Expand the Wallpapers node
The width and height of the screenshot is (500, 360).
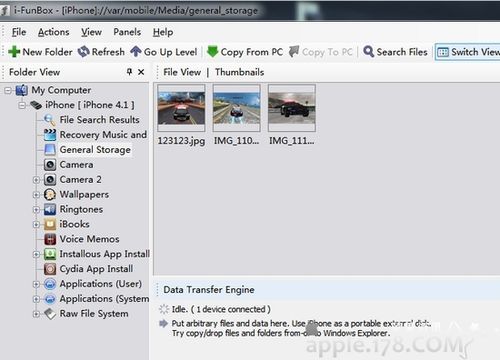[x=36, y=195]
